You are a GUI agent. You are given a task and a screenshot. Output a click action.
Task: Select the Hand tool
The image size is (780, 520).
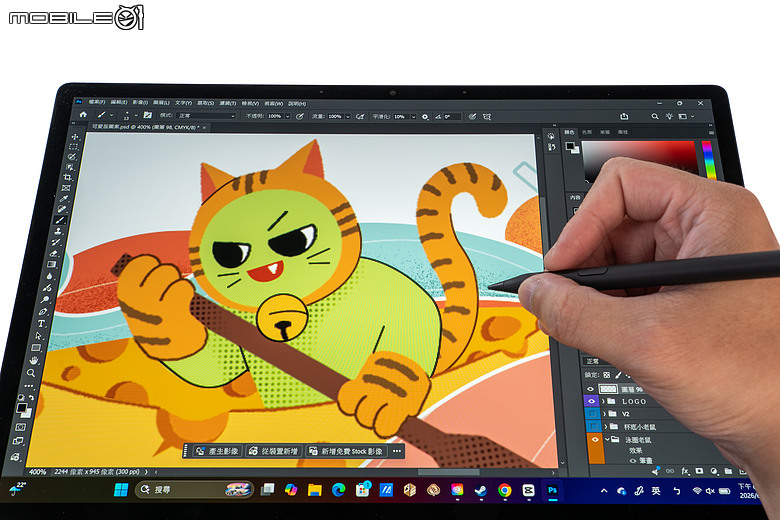pos(34,360)
